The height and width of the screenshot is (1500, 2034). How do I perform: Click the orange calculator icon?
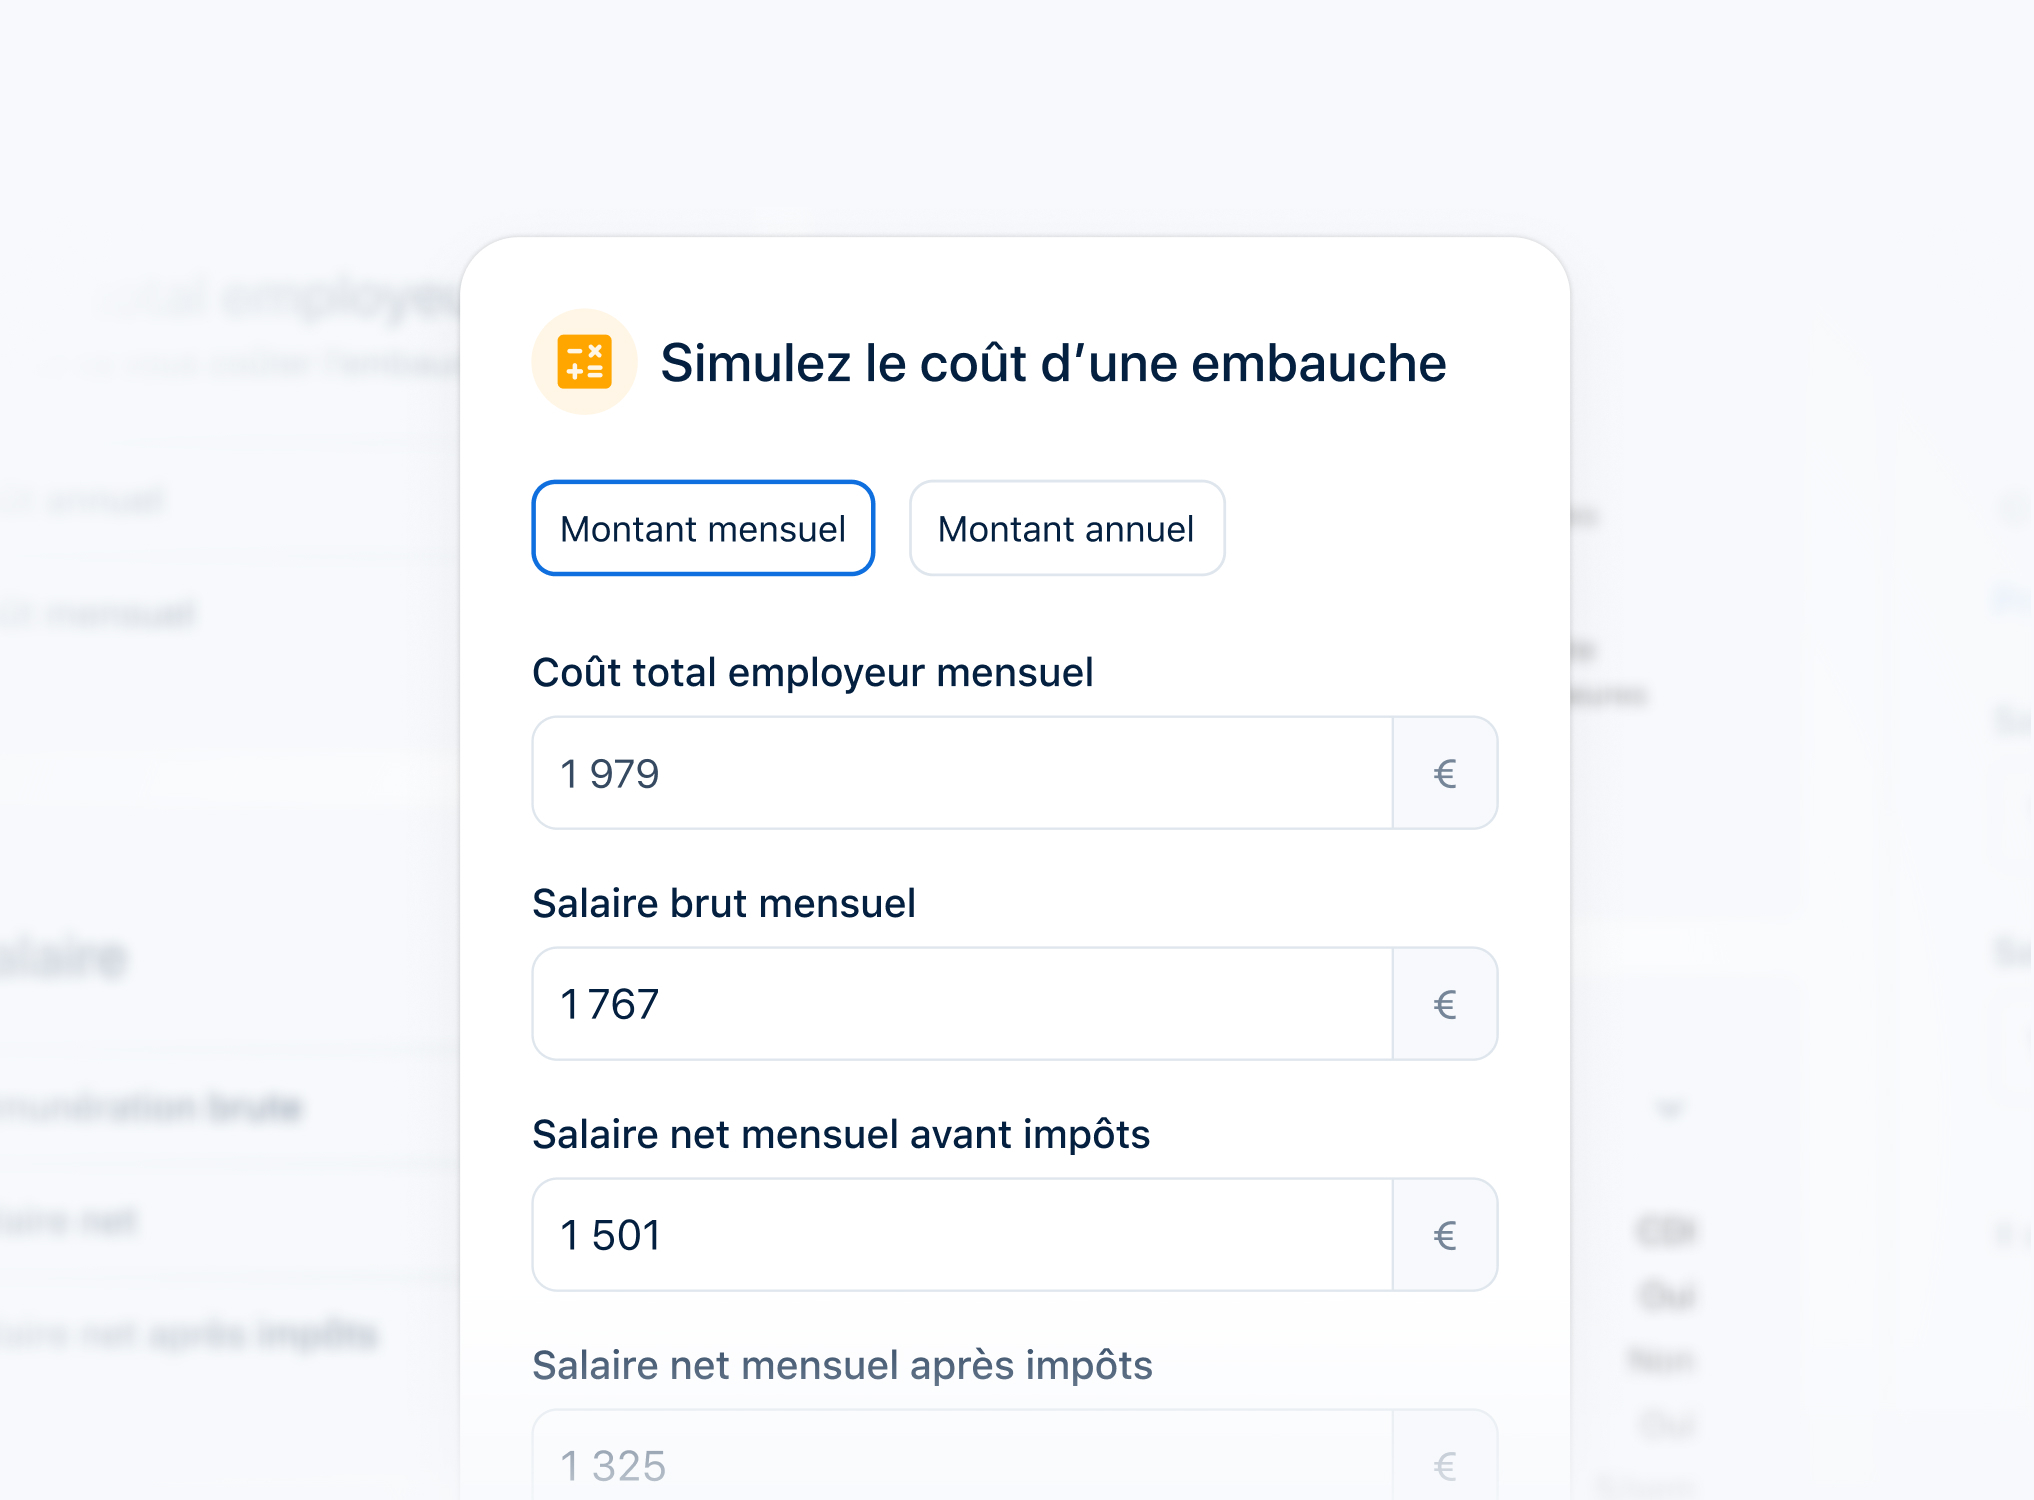coord(584,362)
